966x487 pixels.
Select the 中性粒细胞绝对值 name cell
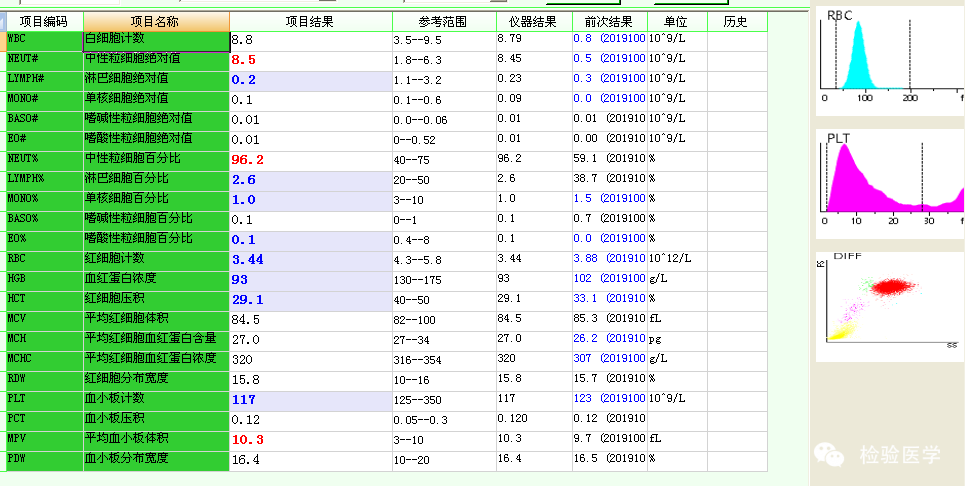tap(156, 62)
